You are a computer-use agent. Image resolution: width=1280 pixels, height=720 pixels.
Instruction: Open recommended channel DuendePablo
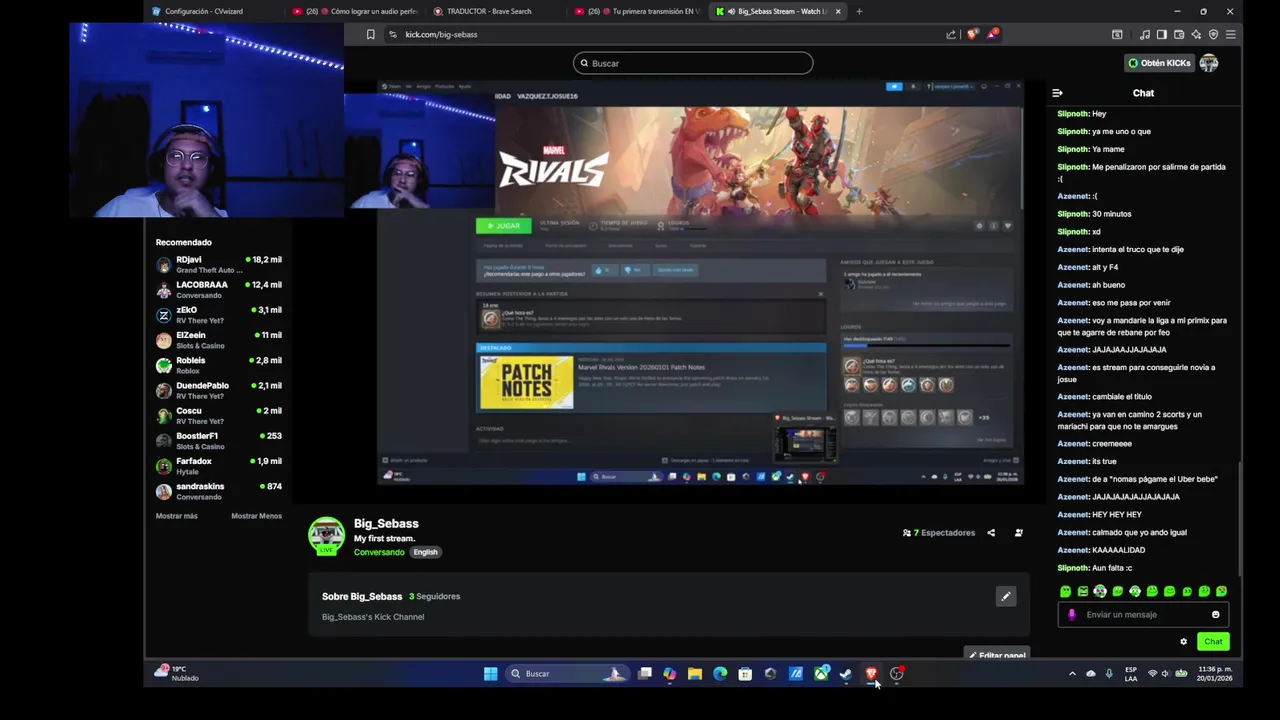218,391
